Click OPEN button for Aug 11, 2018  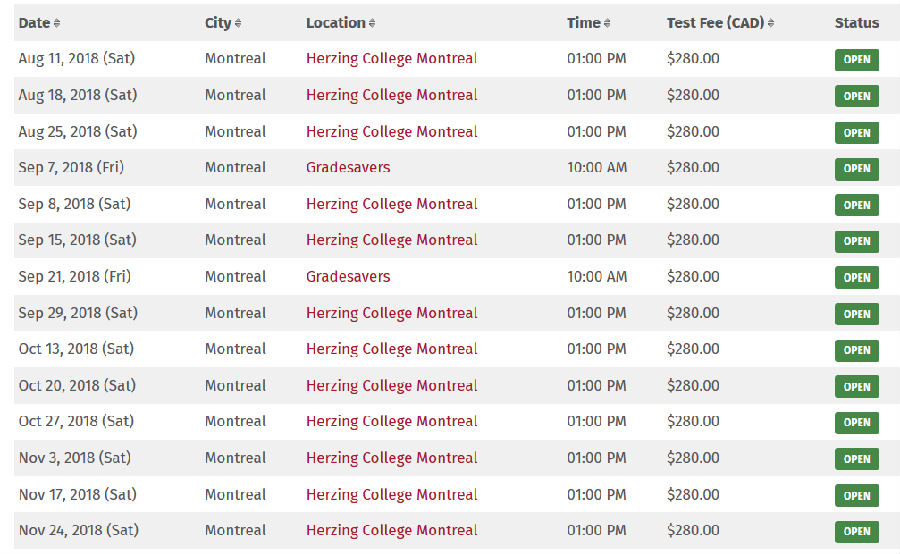tap(857, 59)
